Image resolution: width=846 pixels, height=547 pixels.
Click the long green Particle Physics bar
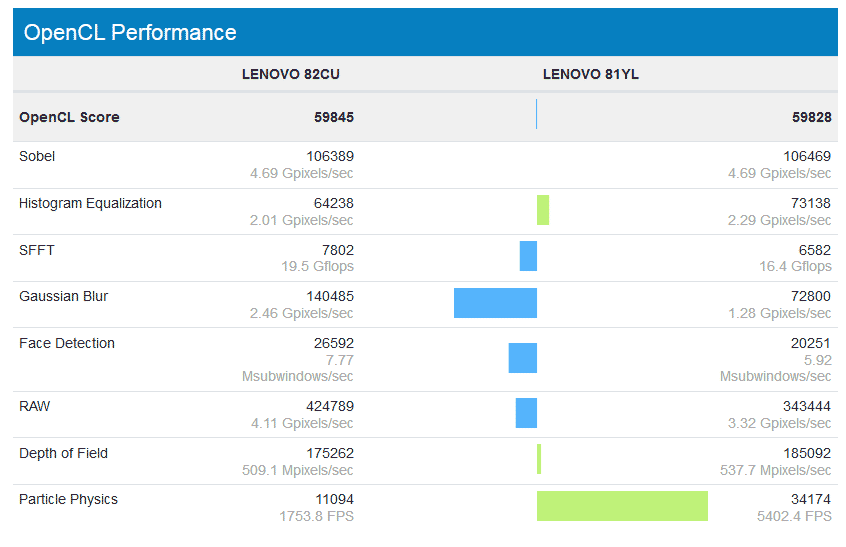point(622,506)
